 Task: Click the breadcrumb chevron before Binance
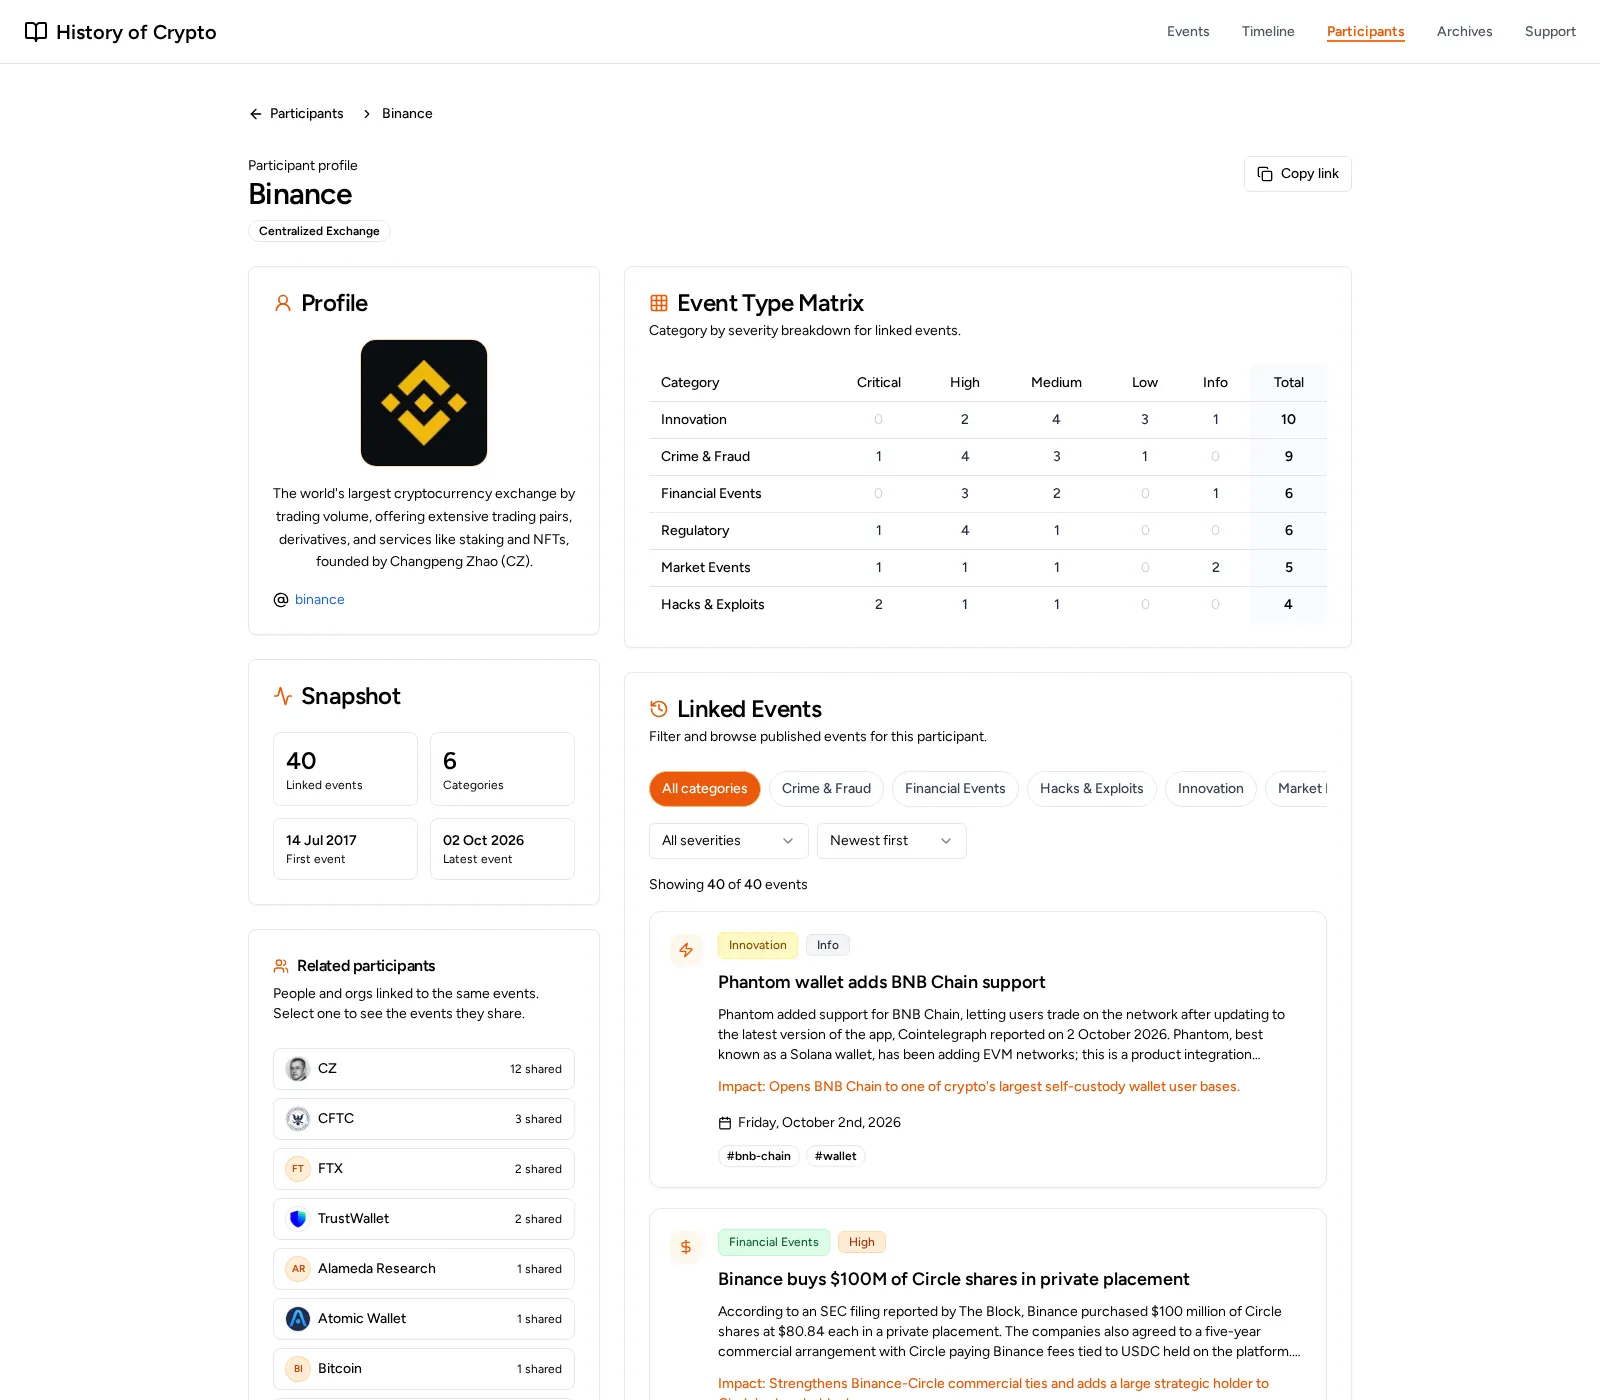(x=367, y=114)
